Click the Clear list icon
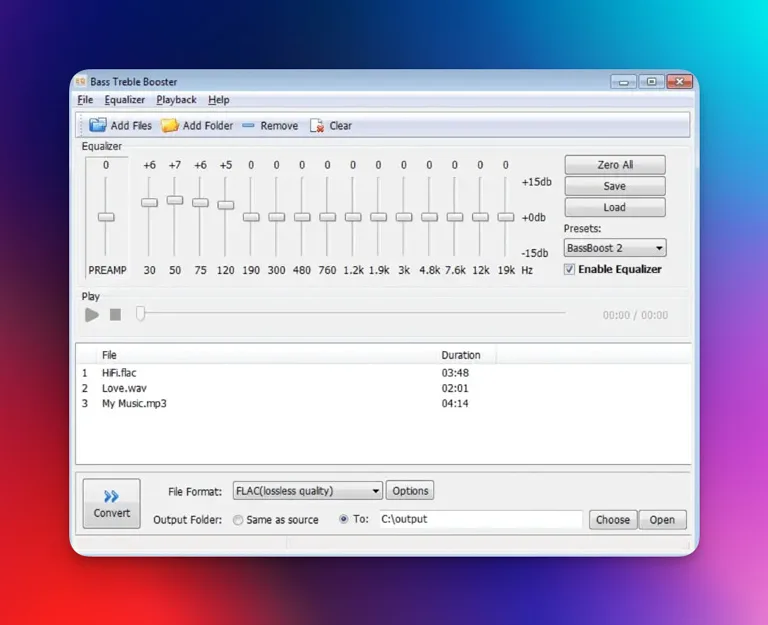This screenshot has width=768, height=625. [317, 126]
